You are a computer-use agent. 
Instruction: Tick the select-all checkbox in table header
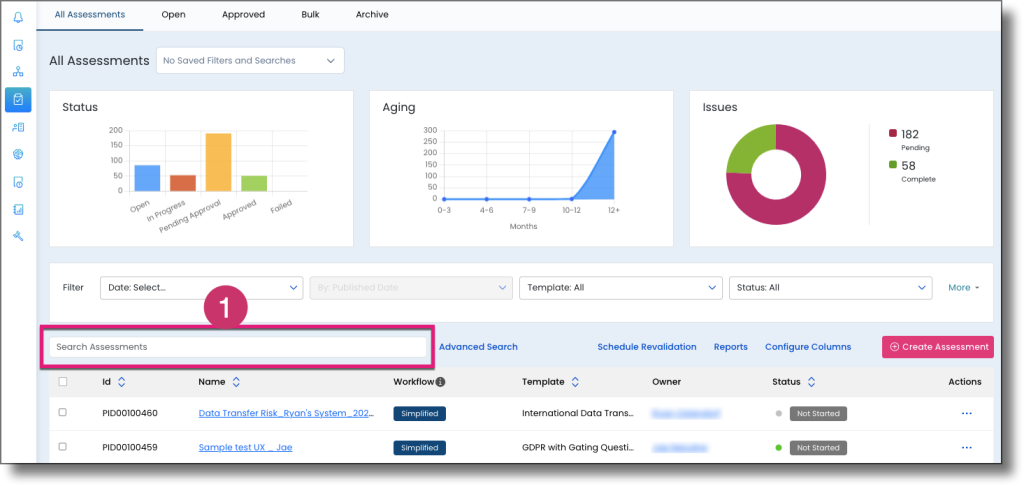tap(63, 381)
